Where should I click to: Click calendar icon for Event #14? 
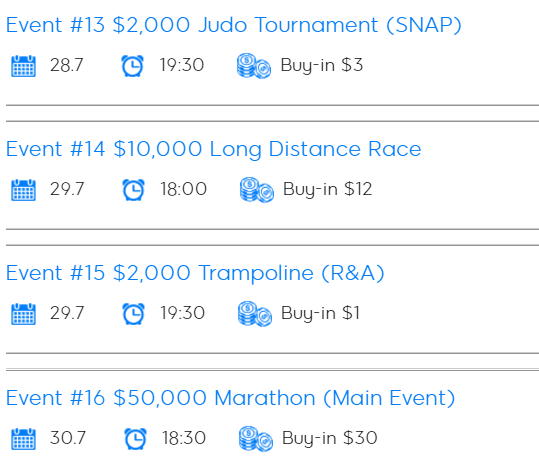tap(23, 190)
